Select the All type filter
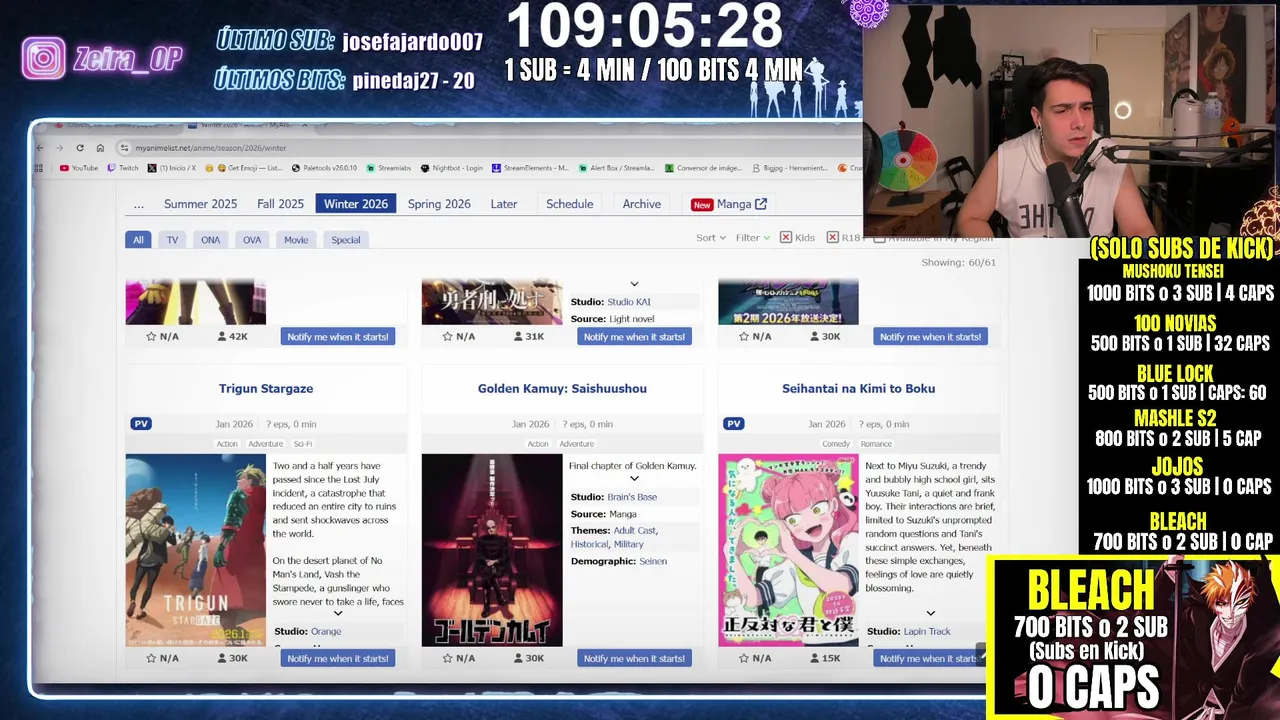 [138, 240]
